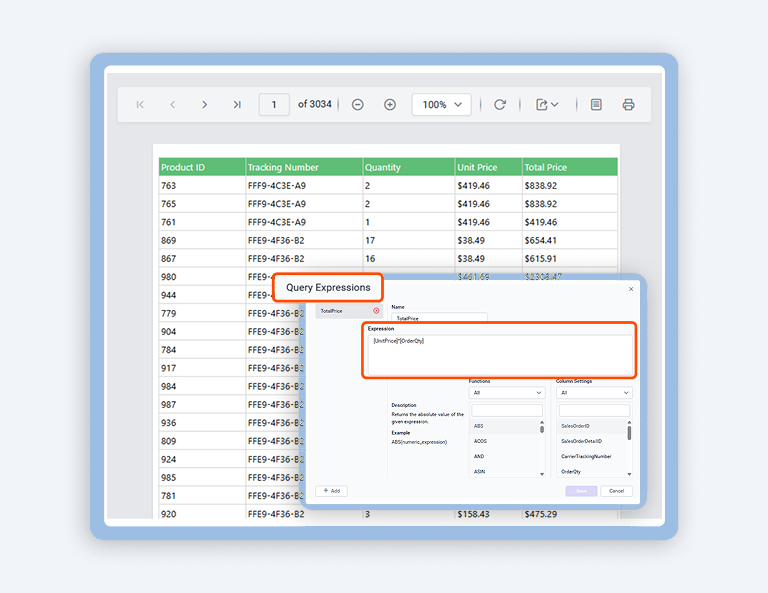768x593 pixels.
Task: Go to first page of report
Action: pos(140,104)
